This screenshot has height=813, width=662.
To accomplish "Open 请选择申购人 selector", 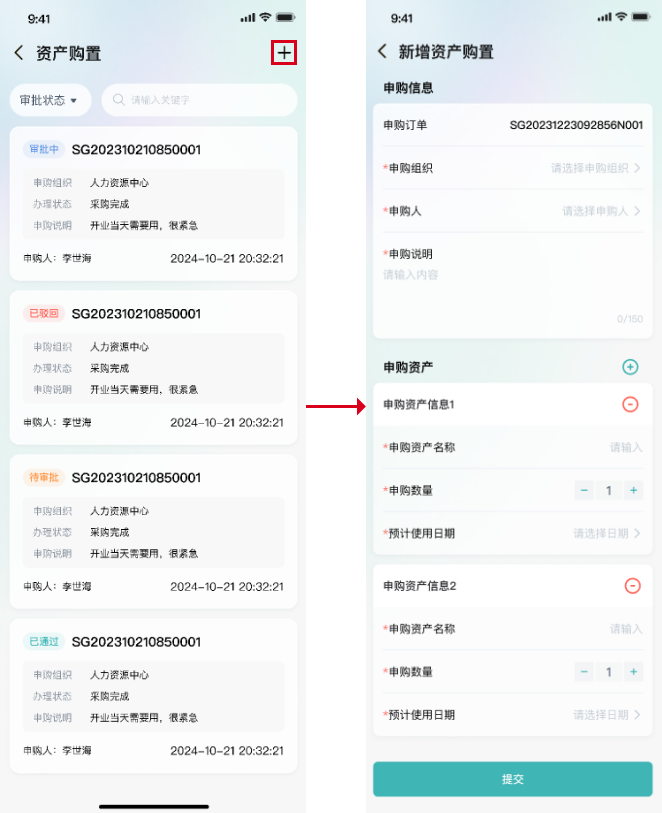I will (601, 211).
